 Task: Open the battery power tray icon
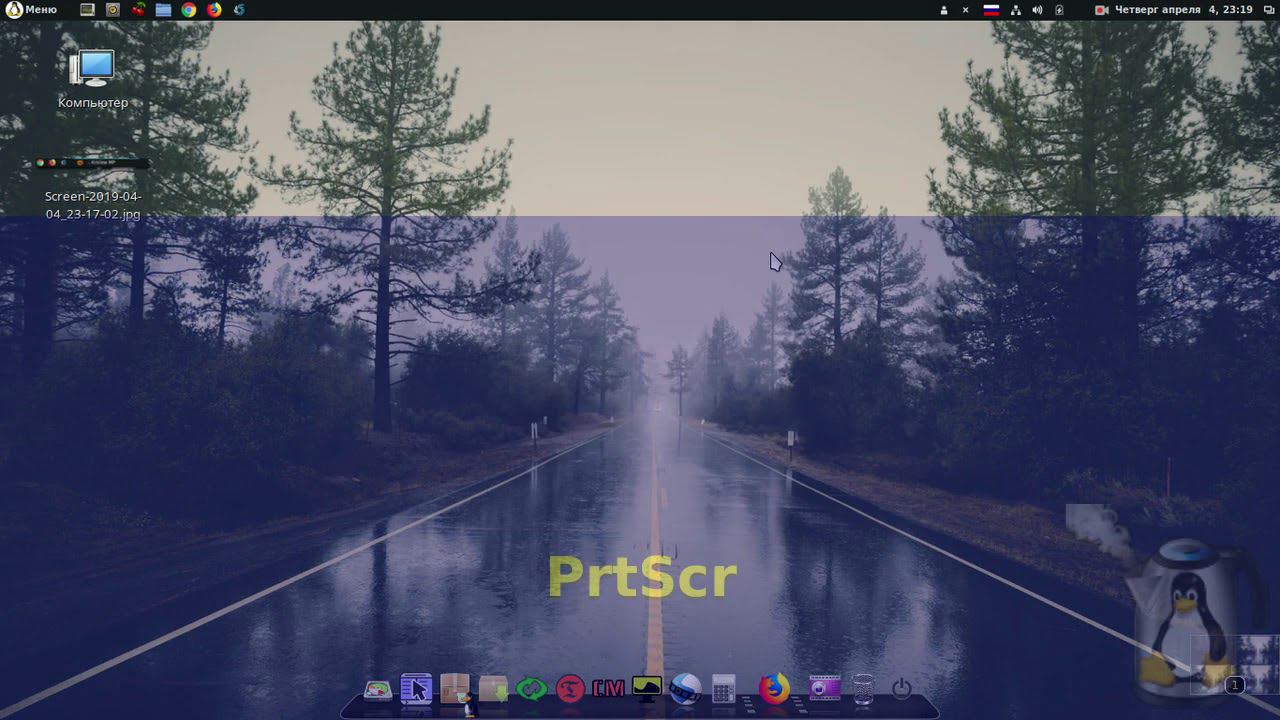tap(1059, 10)
